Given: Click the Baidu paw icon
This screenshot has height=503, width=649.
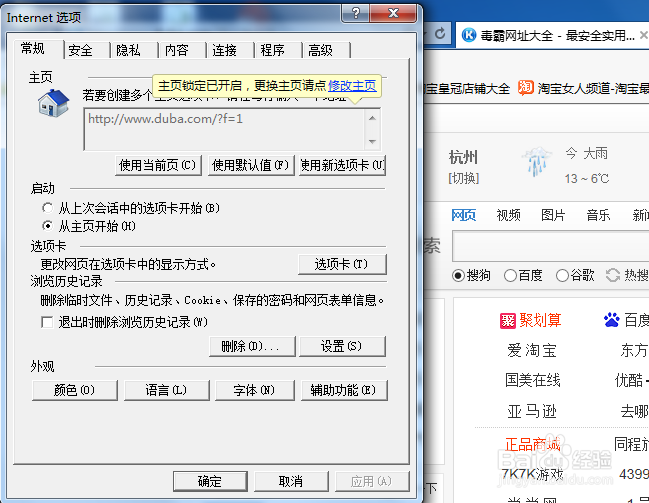Looking at the screenshot, I should coord(611,320).
